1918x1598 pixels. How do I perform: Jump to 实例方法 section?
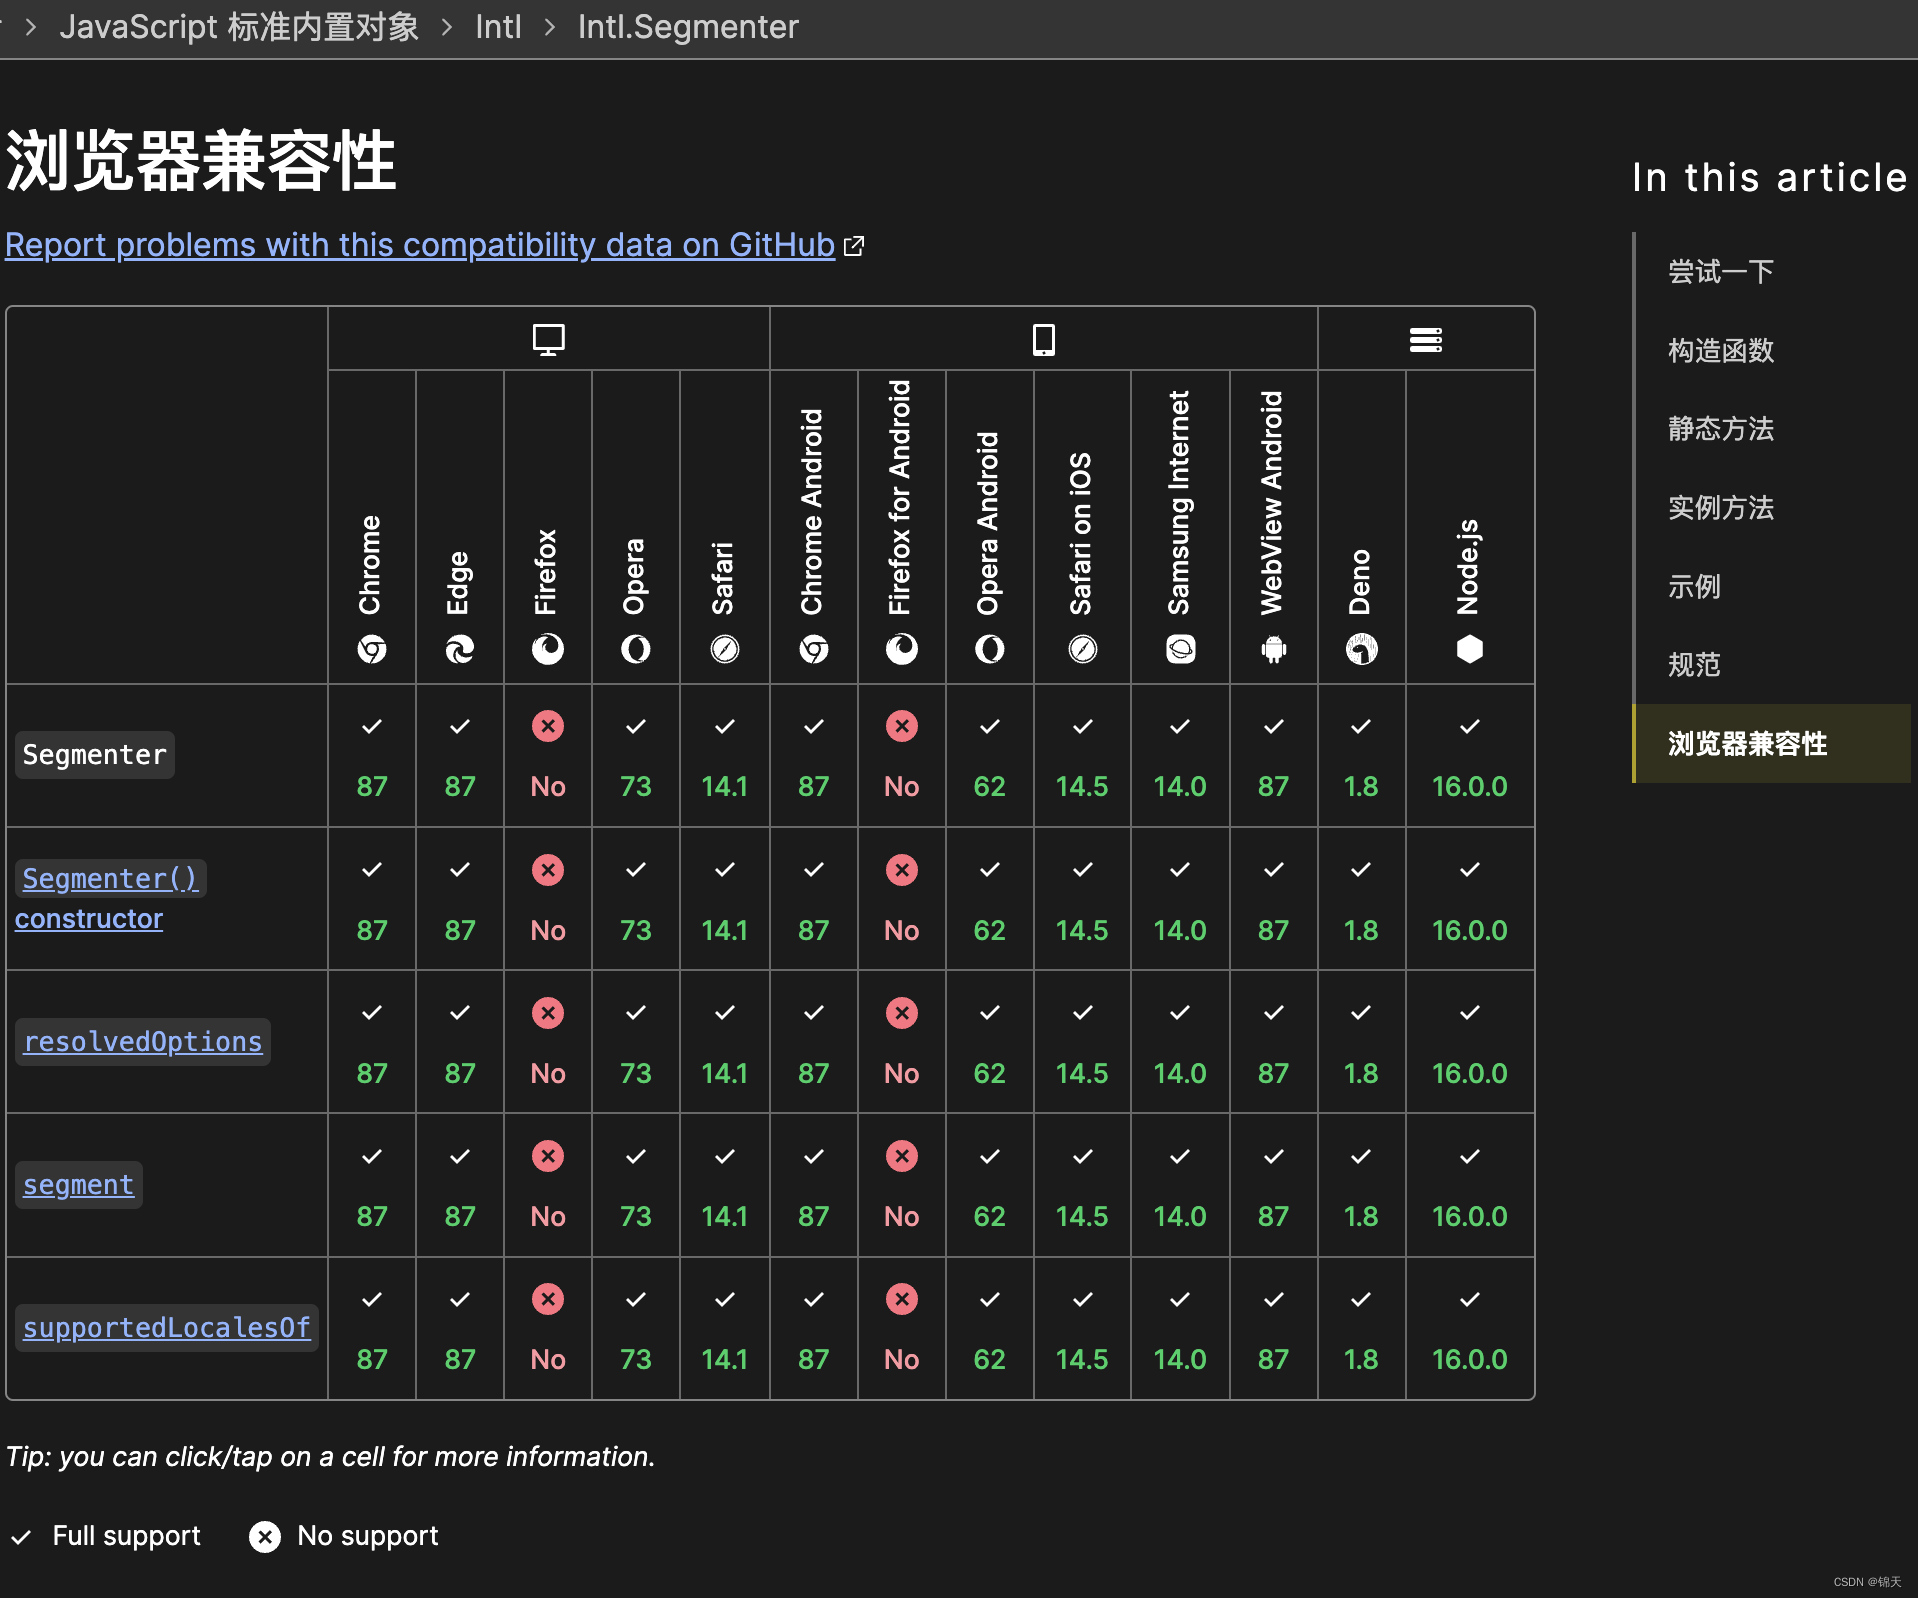click(1721, 508)
